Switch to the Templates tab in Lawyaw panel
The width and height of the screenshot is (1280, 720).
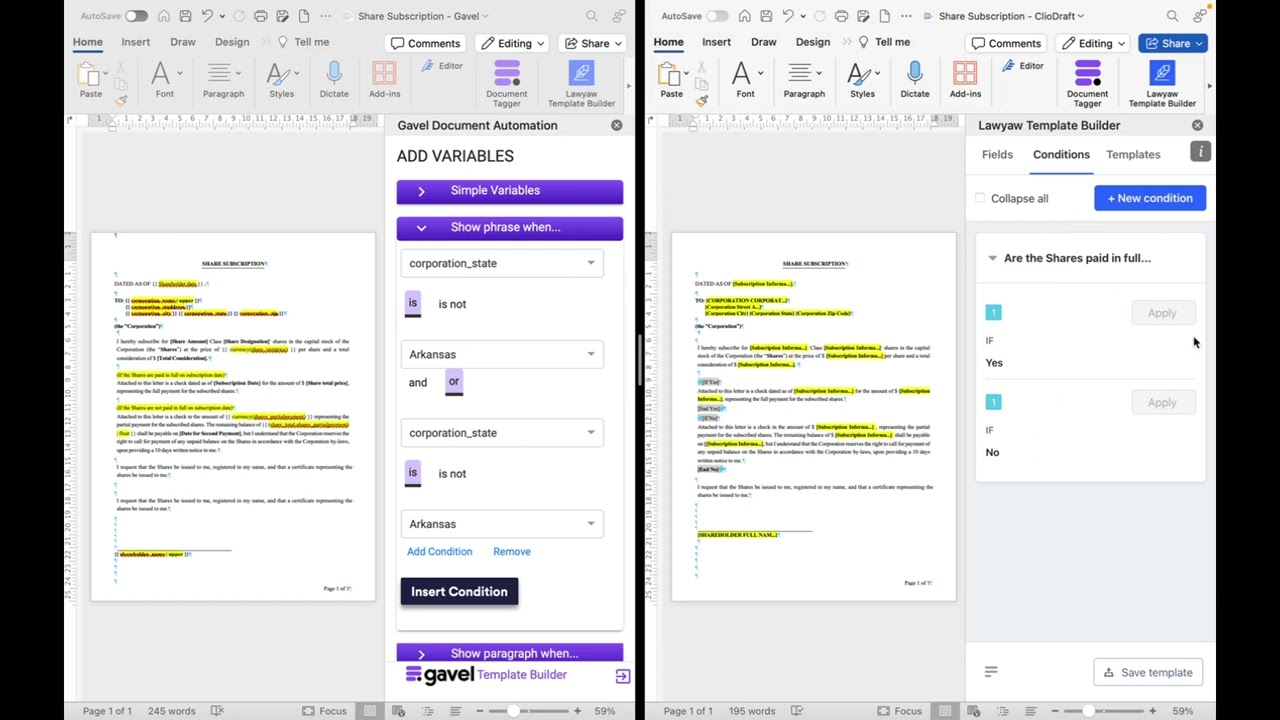(1133, 155)
